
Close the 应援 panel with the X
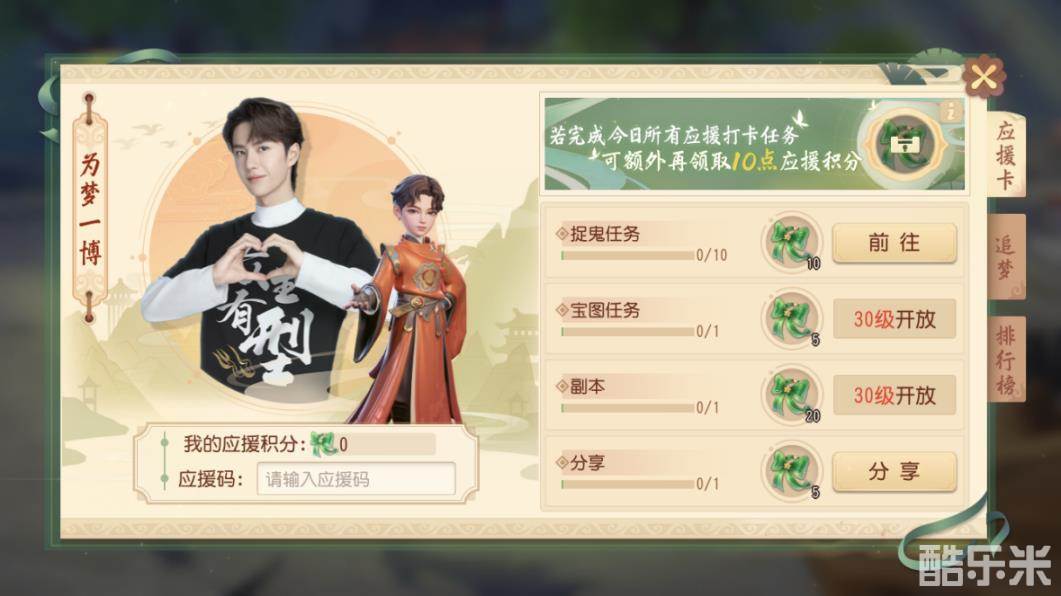coord(983,76)
